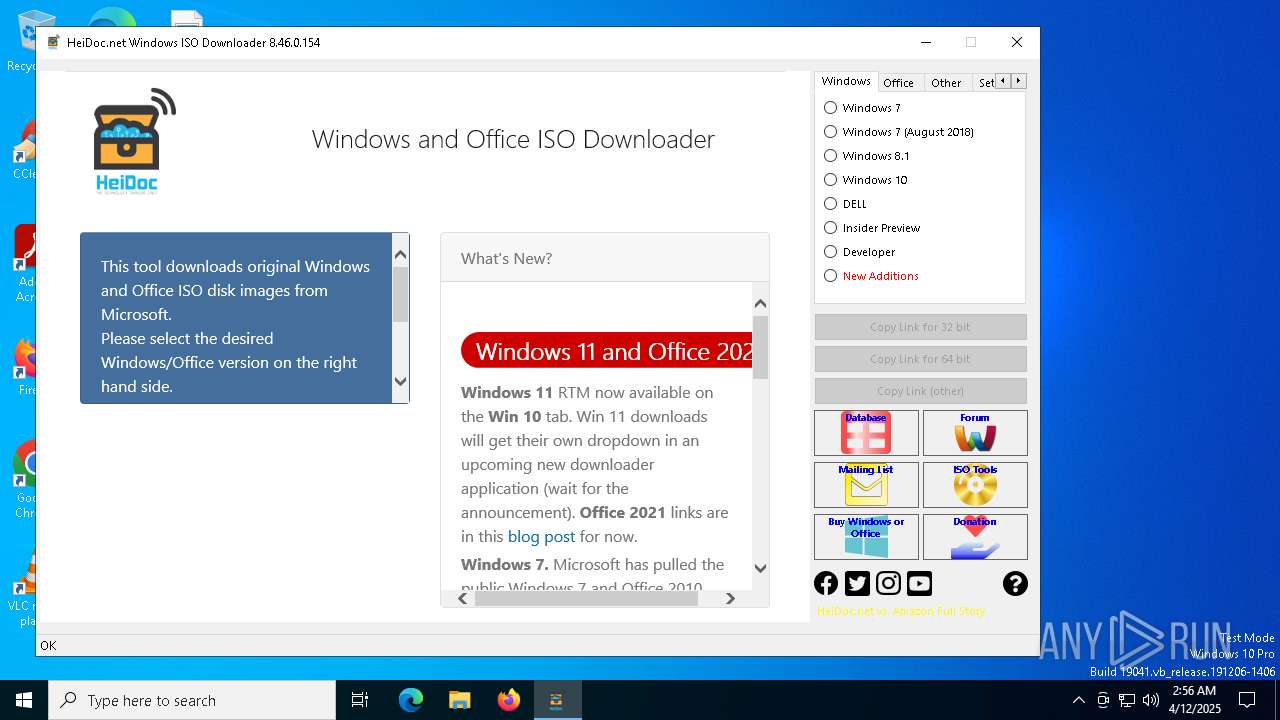
Task: Select the Developer radio option
Action: coord(860,252)
